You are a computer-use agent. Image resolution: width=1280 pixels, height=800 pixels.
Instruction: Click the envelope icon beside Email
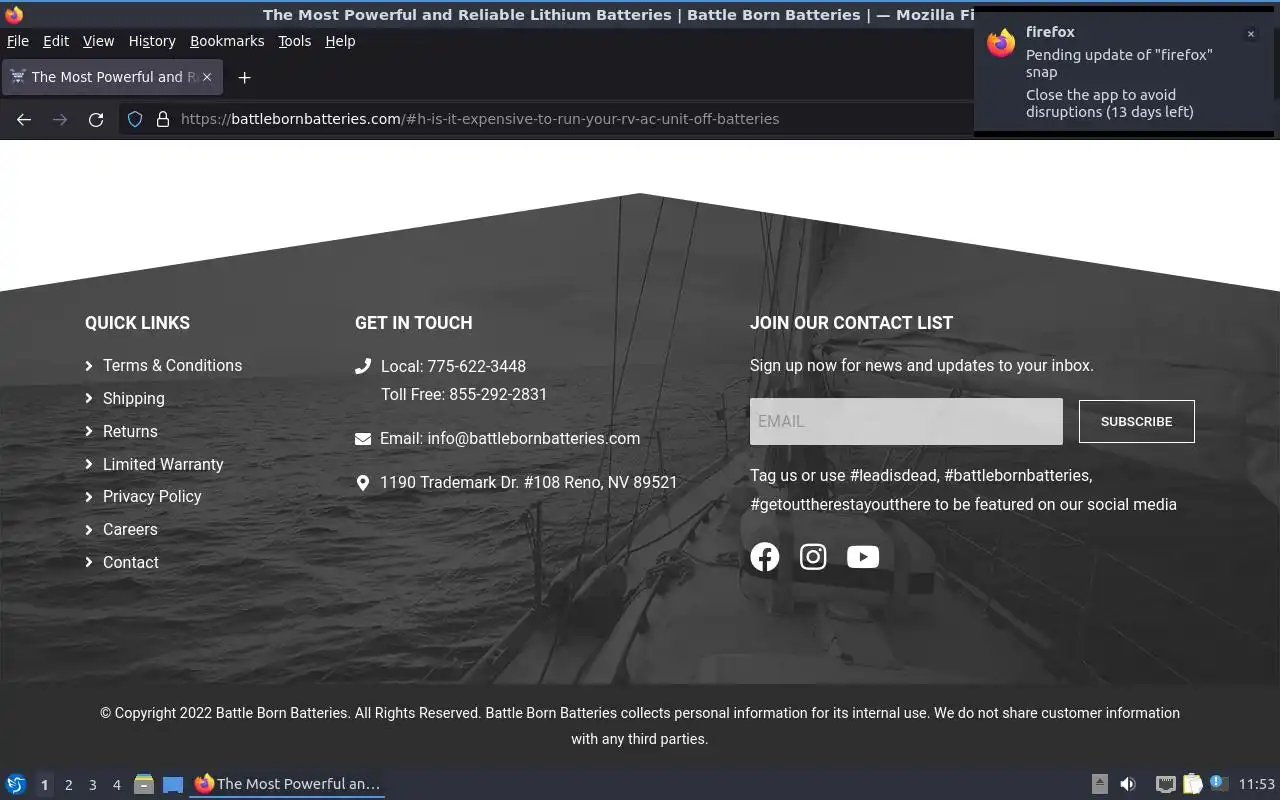click(363, 438)
